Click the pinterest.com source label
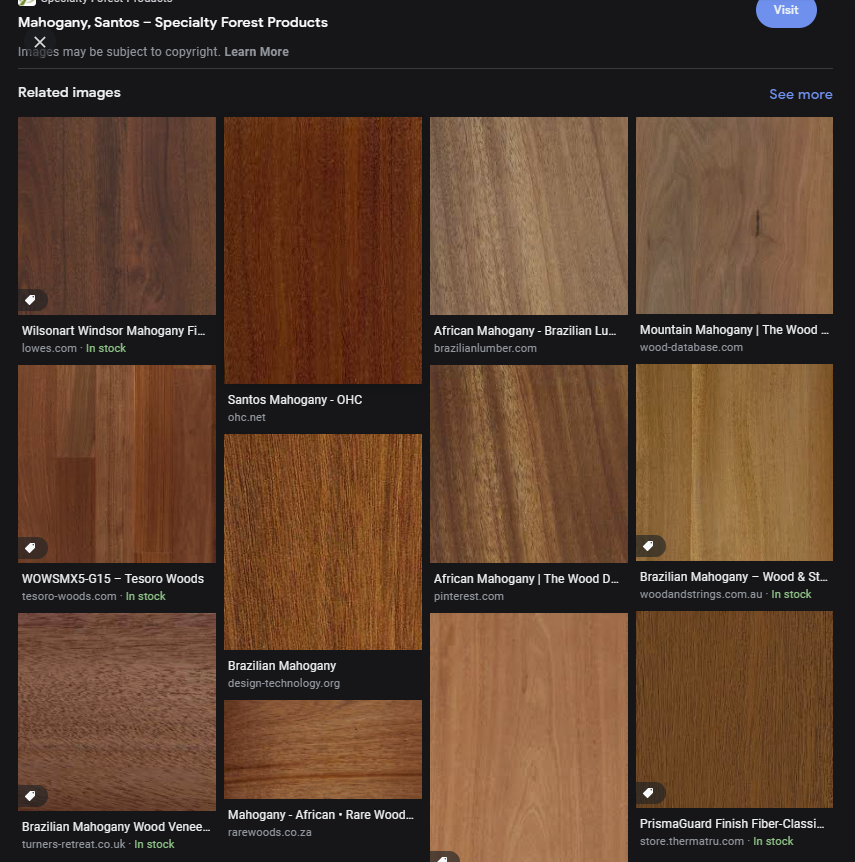Image resolution: width=855 pixels, height=862 pixels. tap(468, 596)
